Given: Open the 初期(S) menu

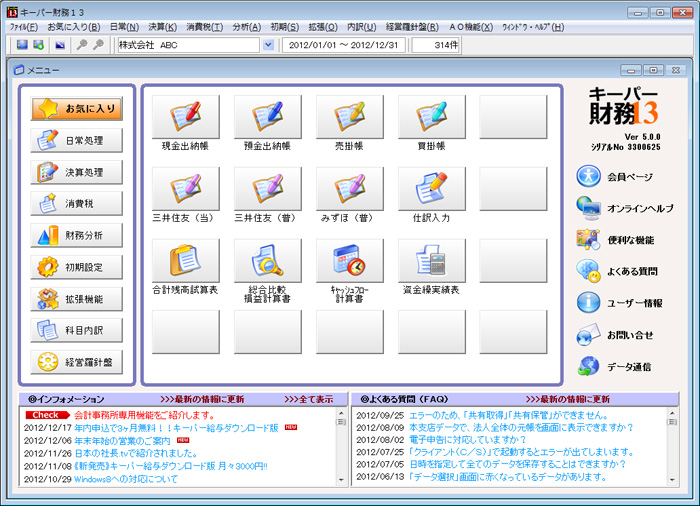Looking at the screenshot, I should coord(284,27).
